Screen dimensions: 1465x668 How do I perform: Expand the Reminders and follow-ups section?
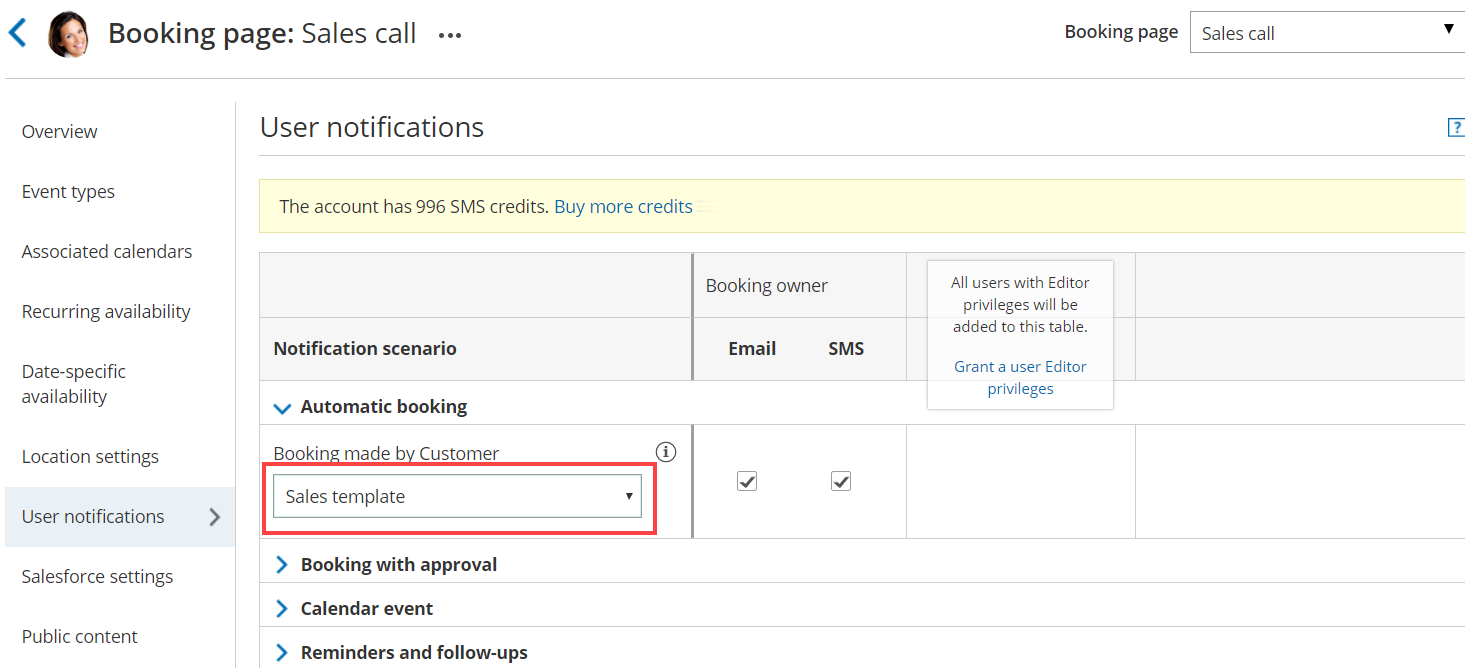(283, 653)
